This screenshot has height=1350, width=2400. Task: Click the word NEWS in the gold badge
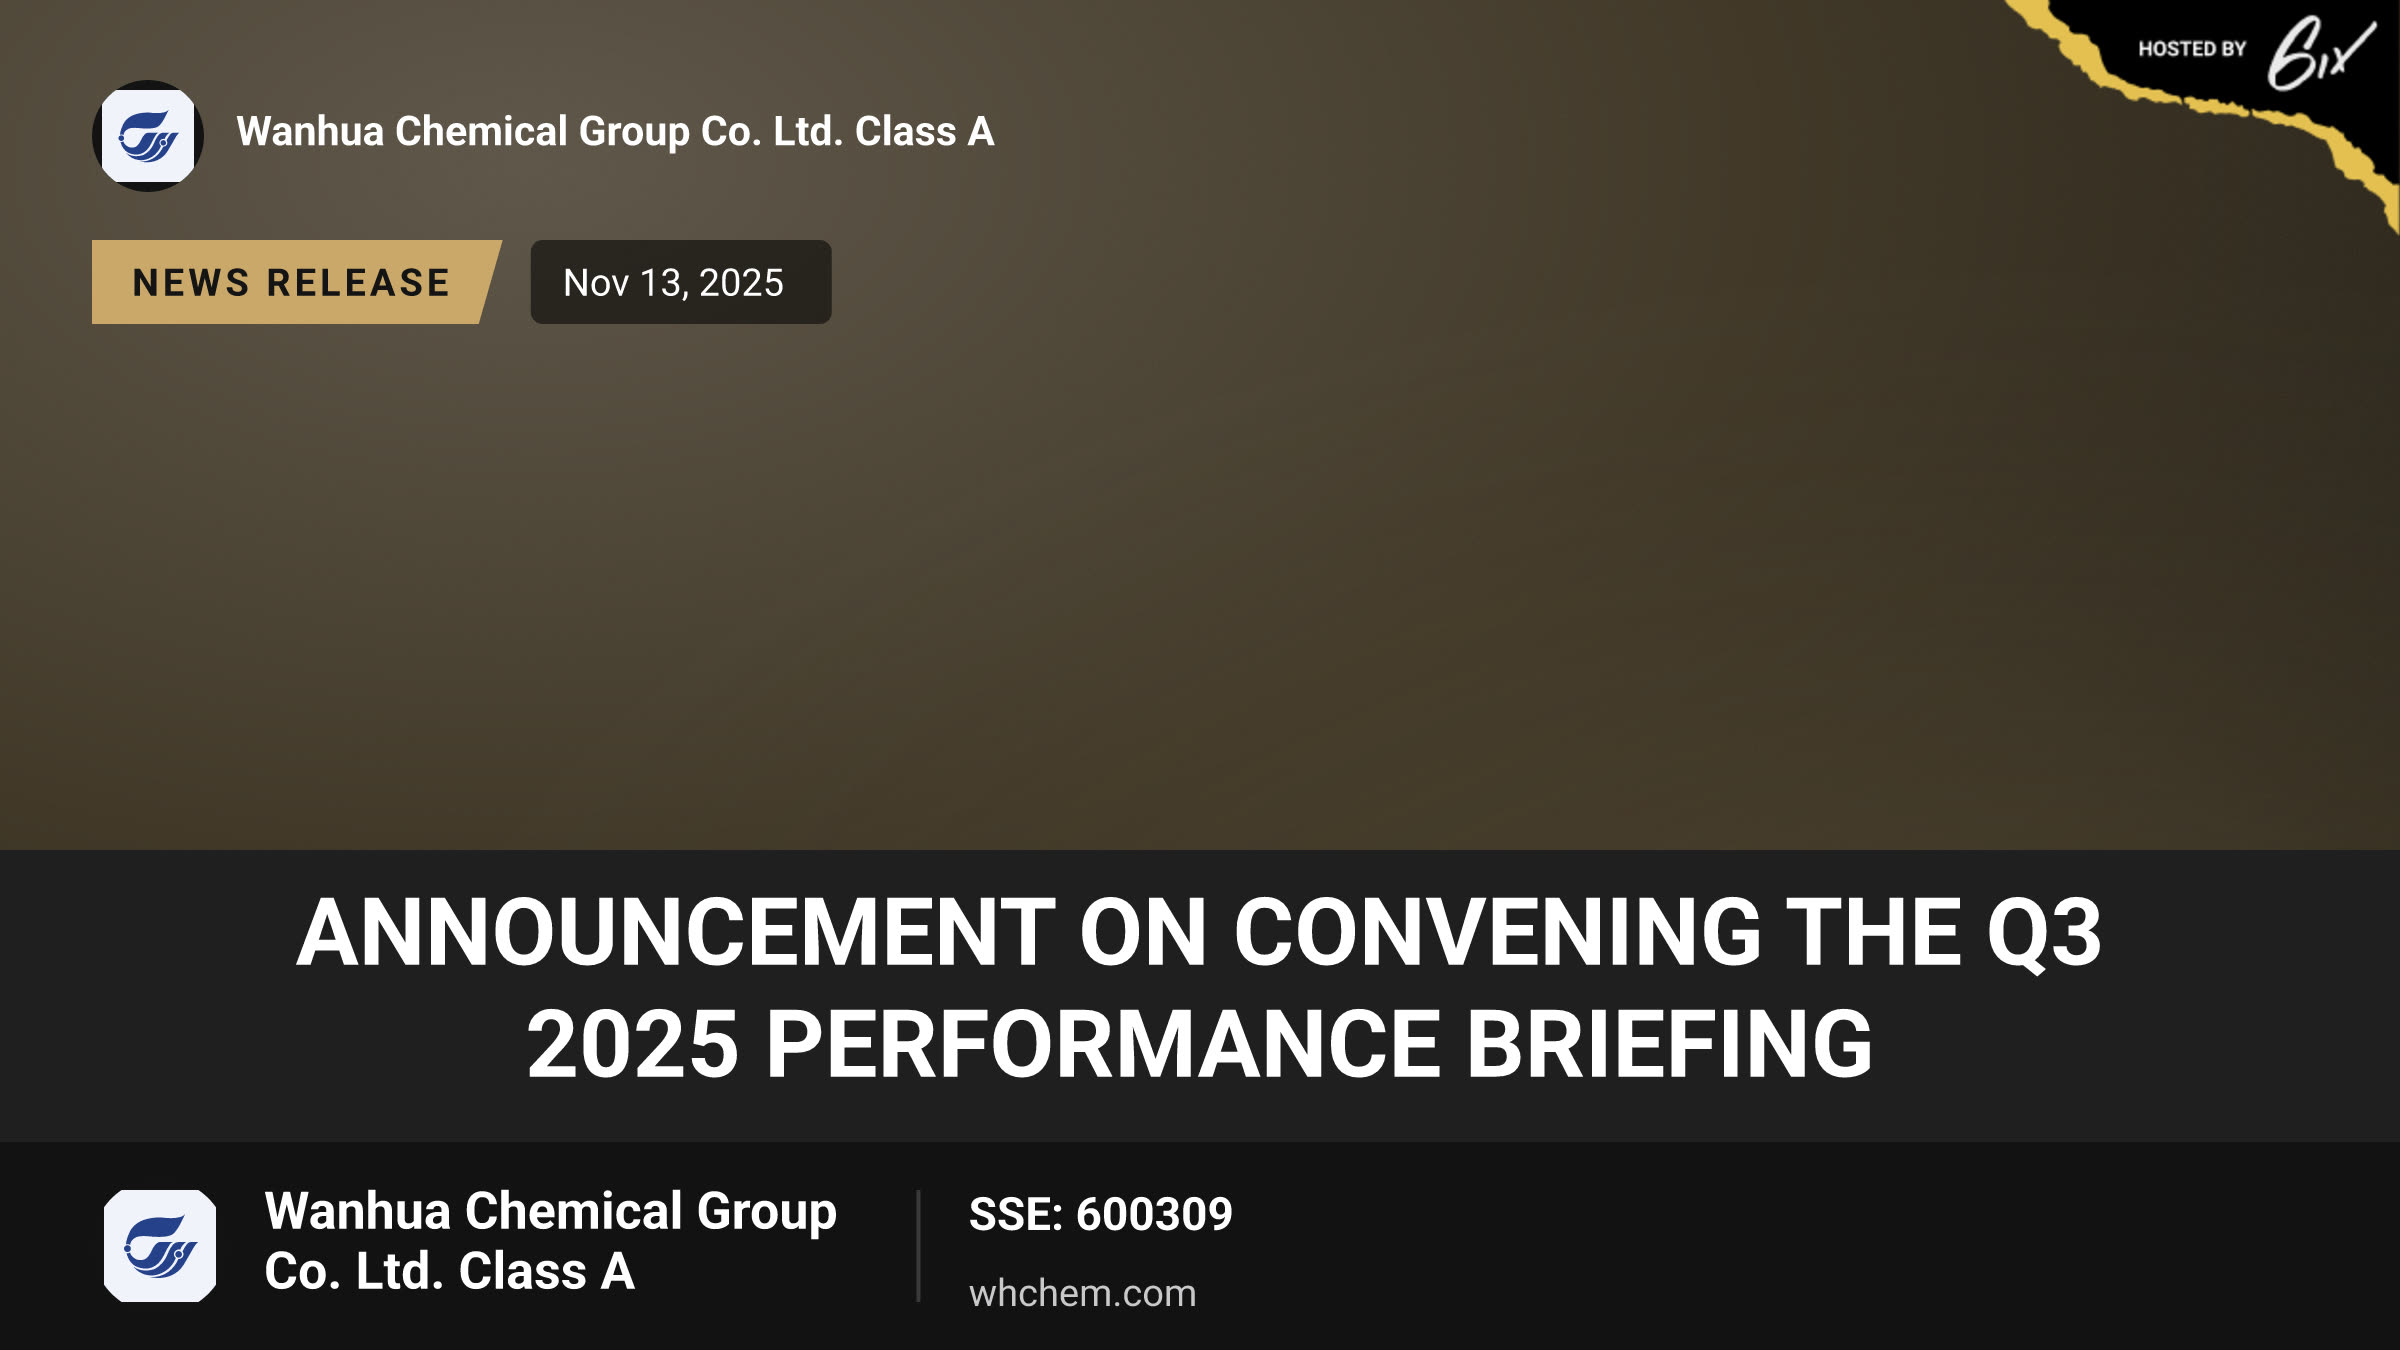click(x=191, y=283)
